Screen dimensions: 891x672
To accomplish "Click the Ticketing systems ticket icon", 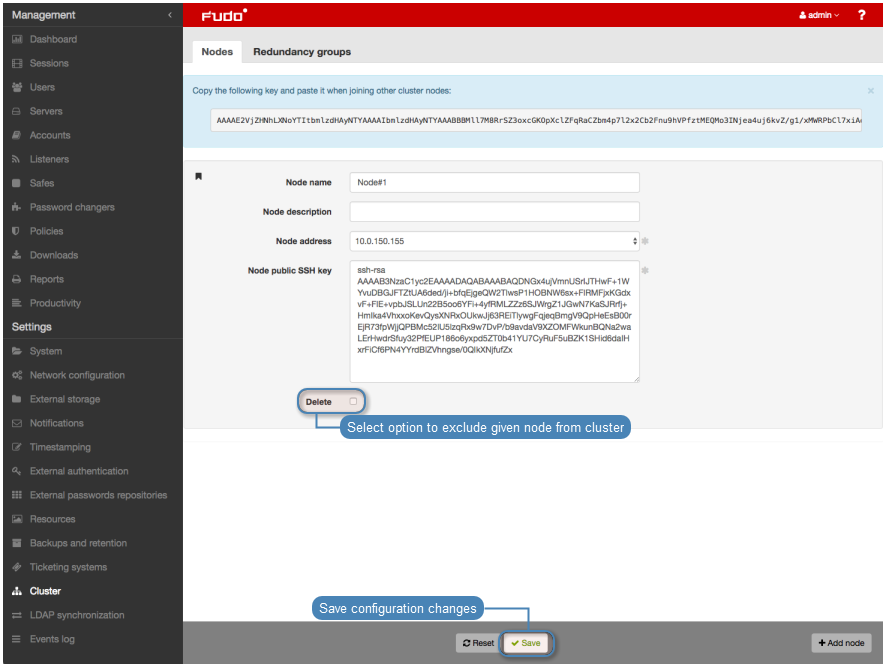I will coord(17,567).
